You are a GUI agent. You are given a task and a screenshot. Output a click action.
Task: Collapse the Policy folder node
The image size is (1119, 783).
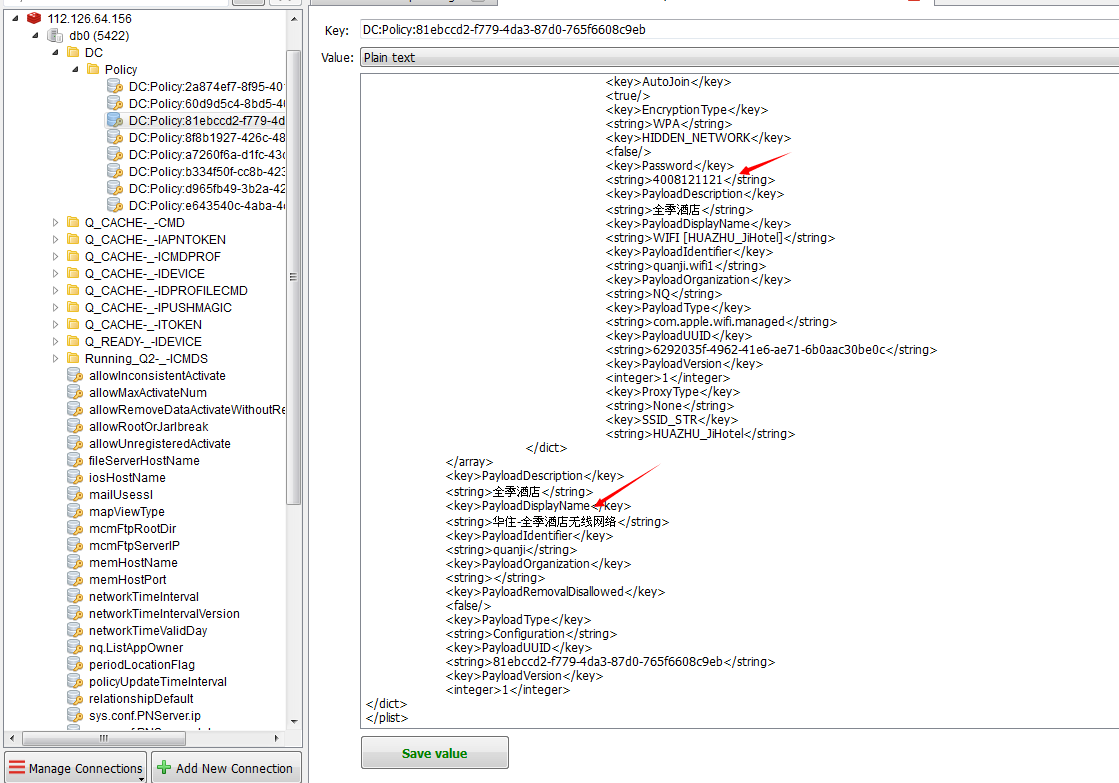click(x=75, y=69)
